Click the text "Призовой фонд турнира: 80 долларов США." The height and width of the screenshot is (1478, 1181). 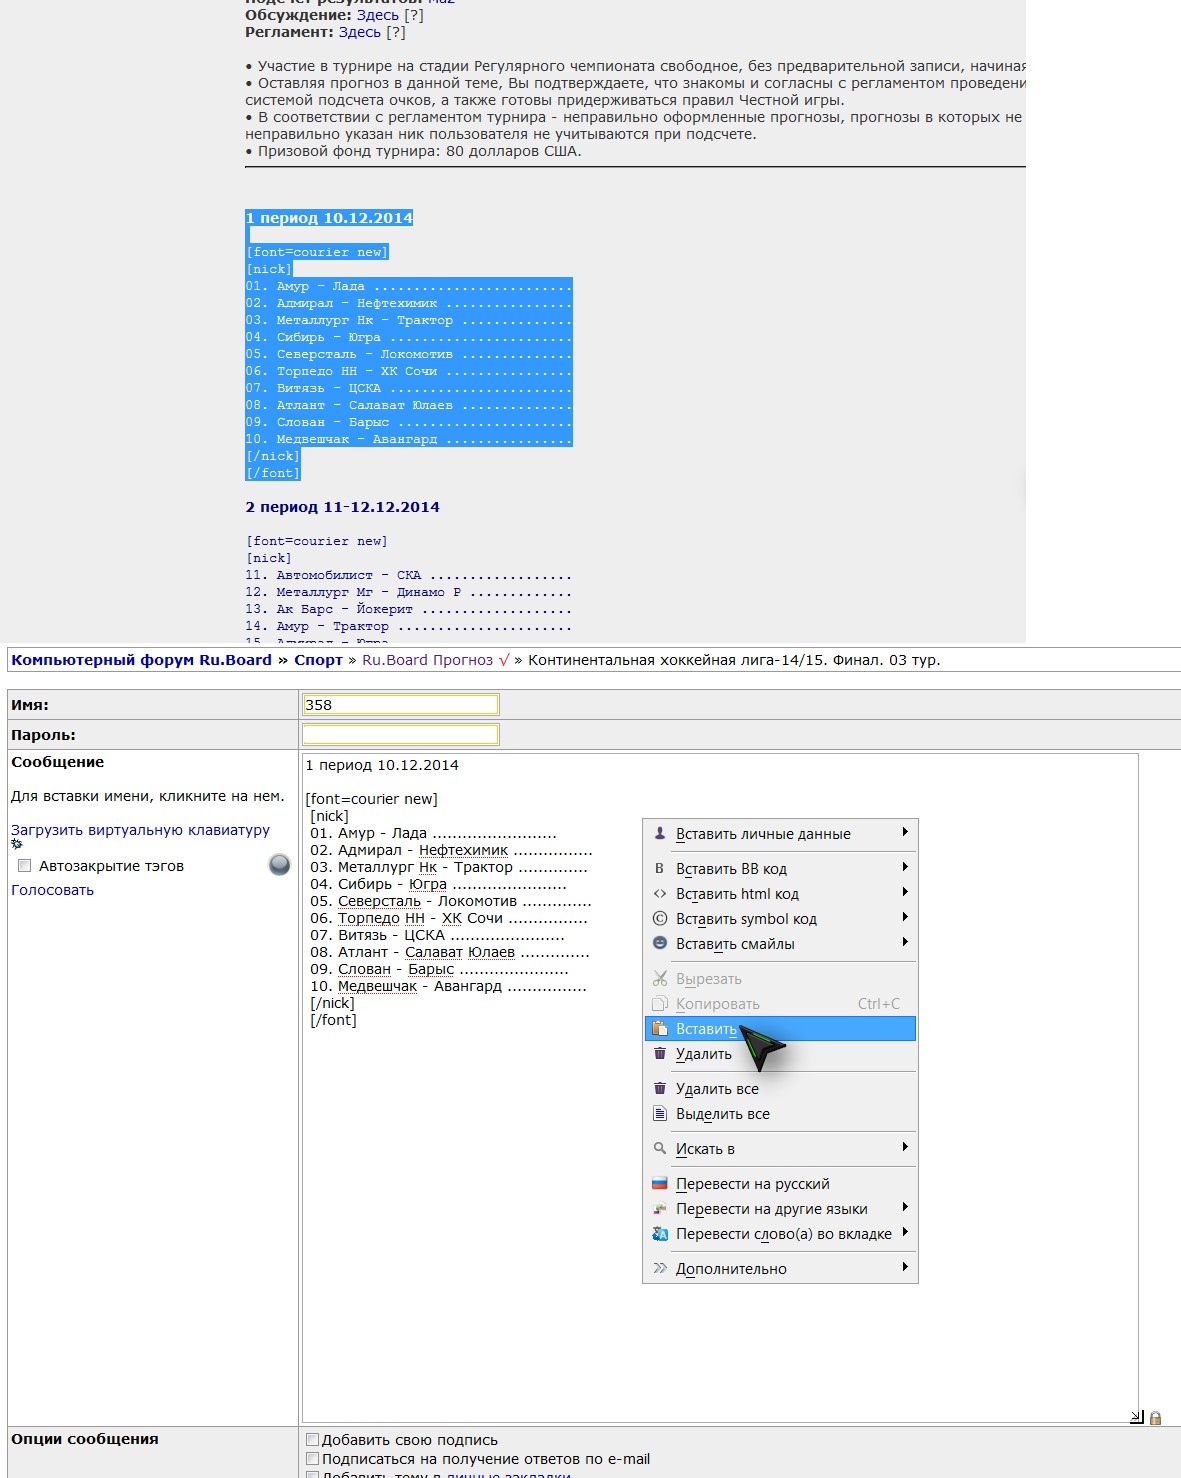click(419, 151)
